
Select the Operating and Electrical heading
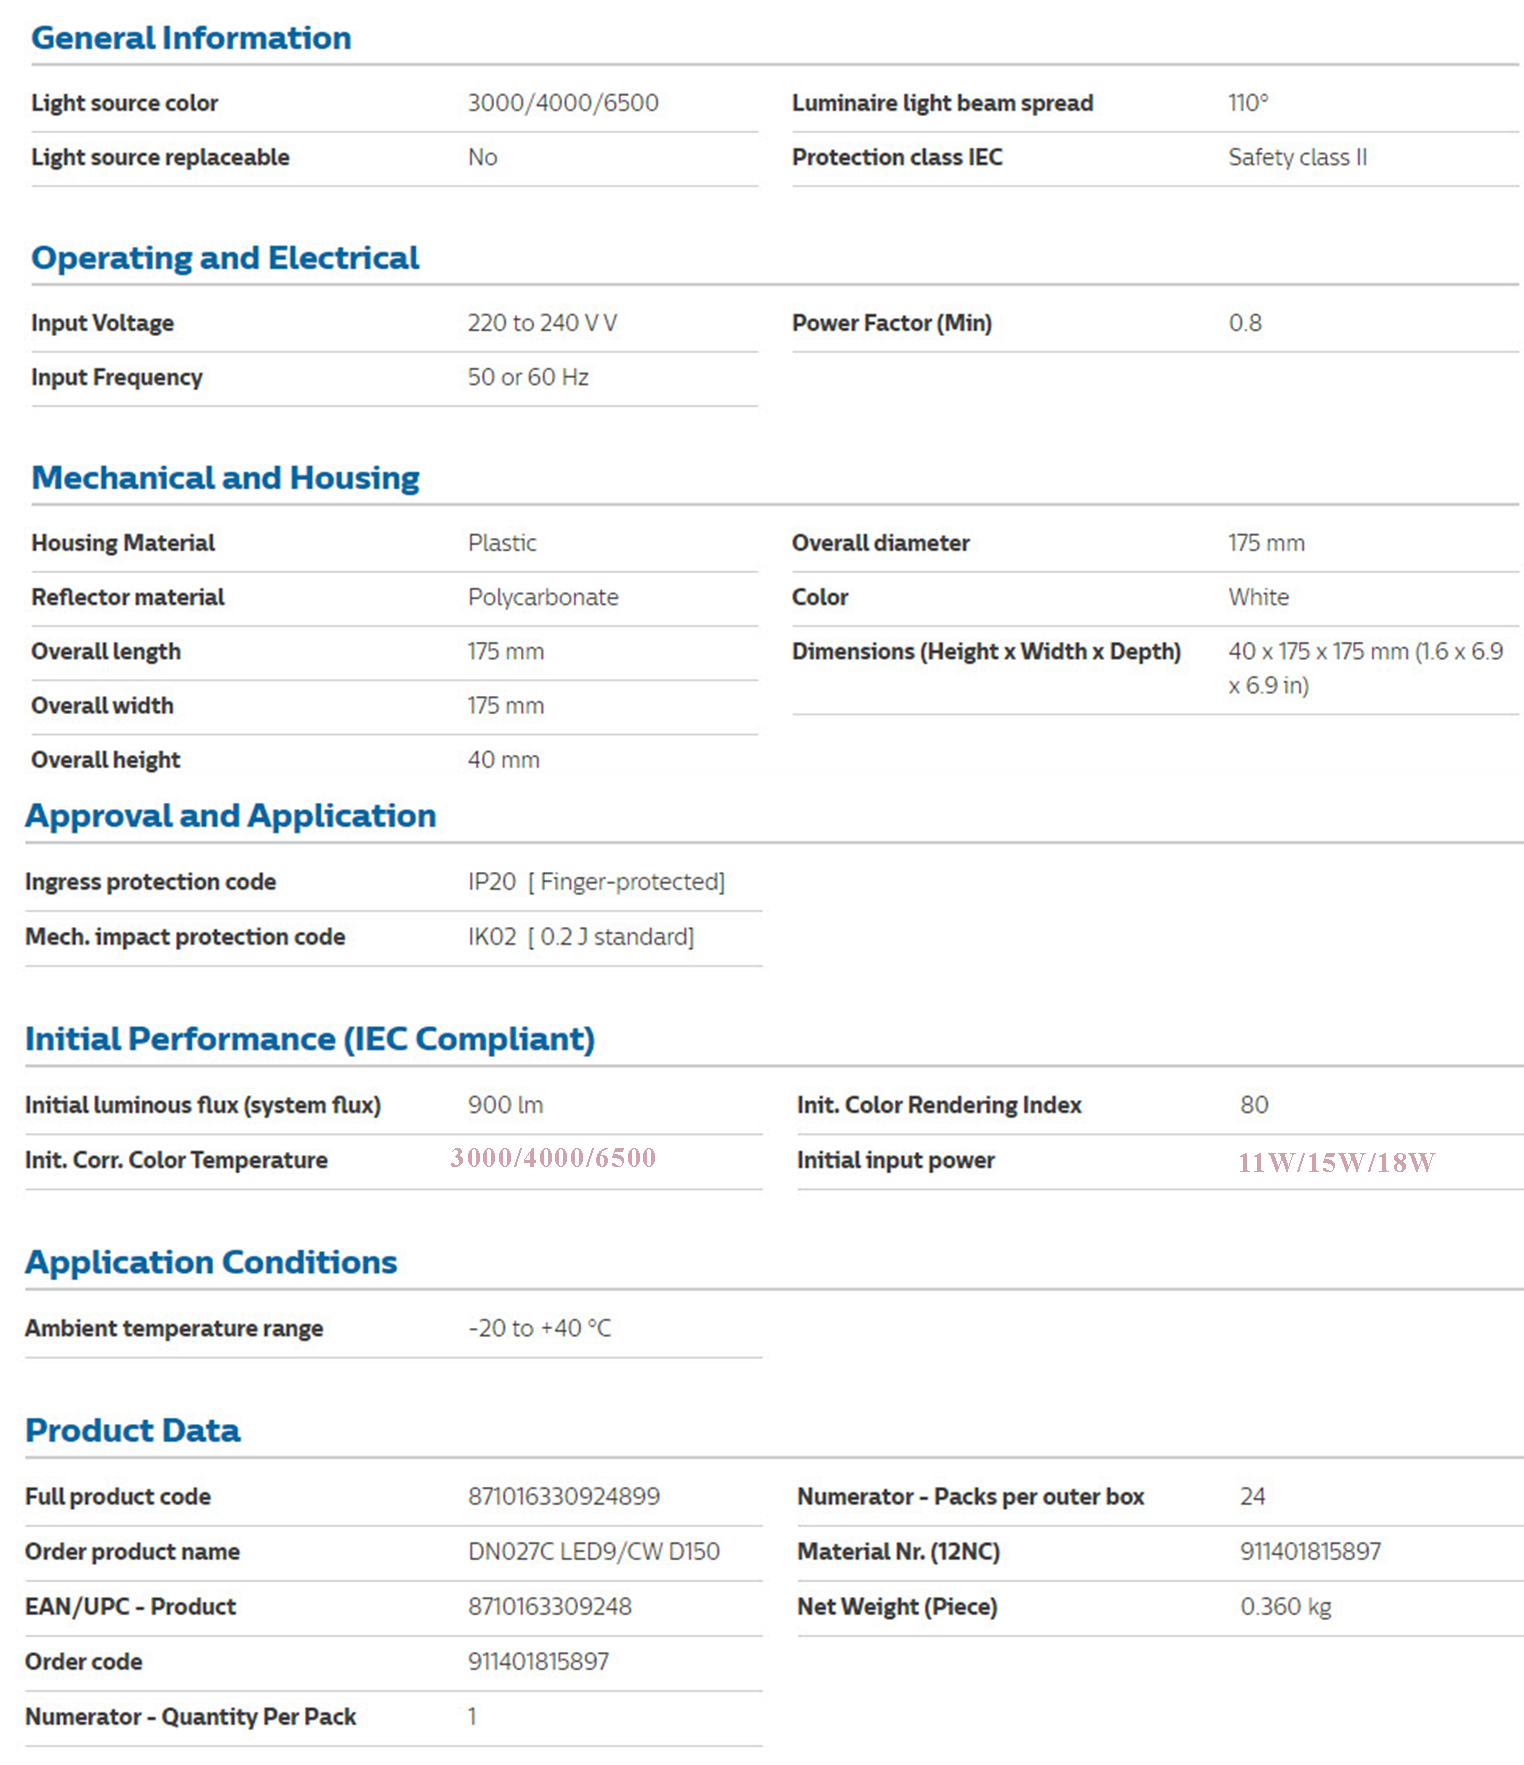(x=225, y=258)
